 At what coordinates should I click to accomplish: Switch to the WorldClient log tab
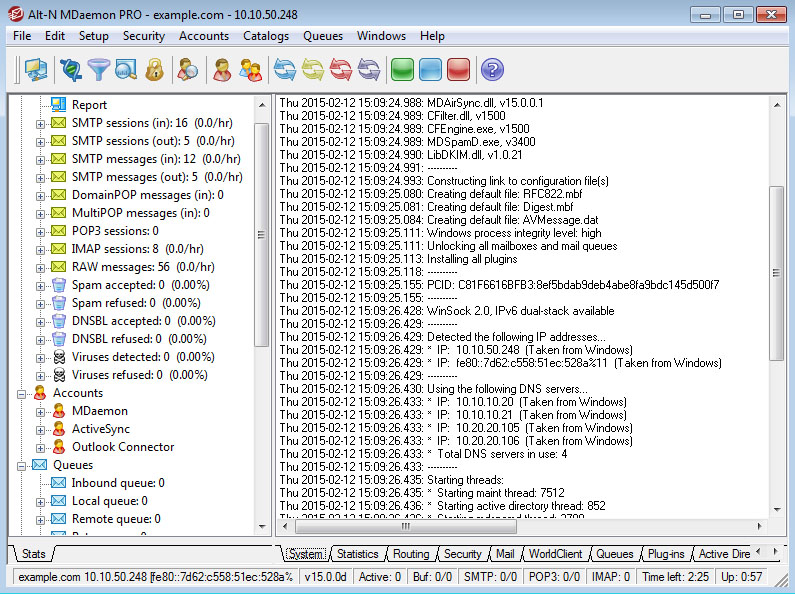(x=555, y=554)
